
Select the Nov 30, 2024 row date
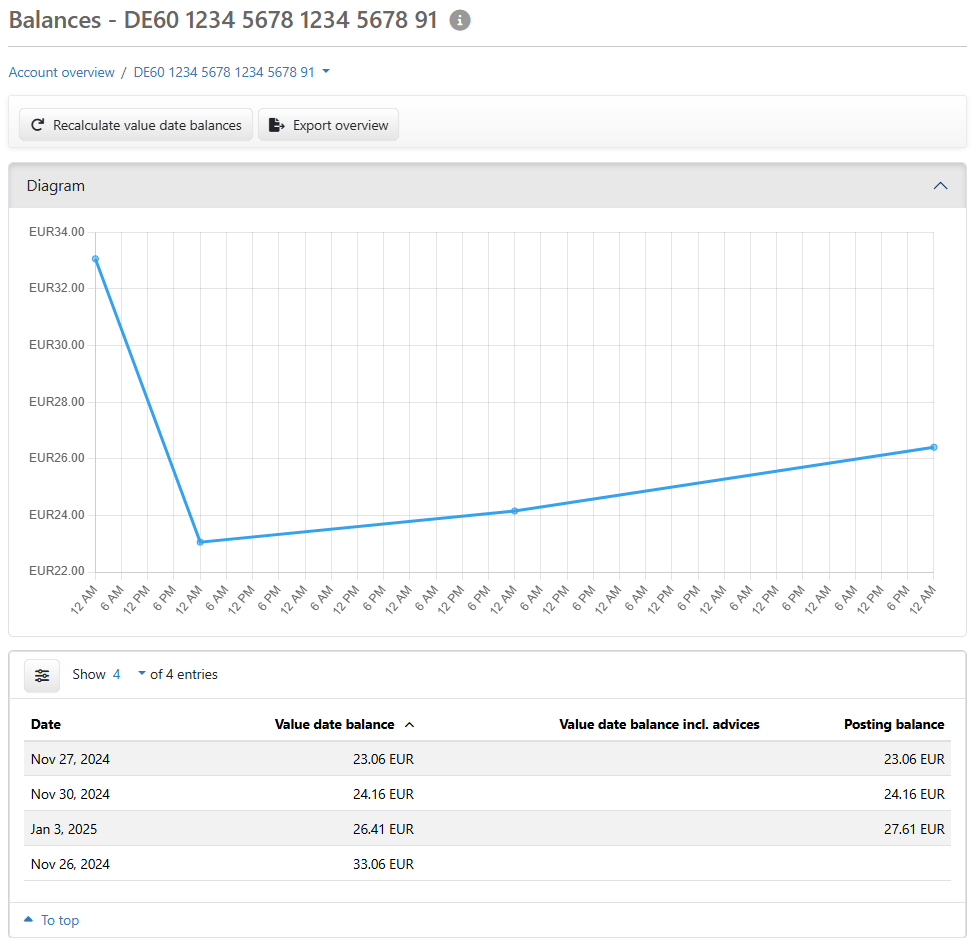click(x=70, y=794)
